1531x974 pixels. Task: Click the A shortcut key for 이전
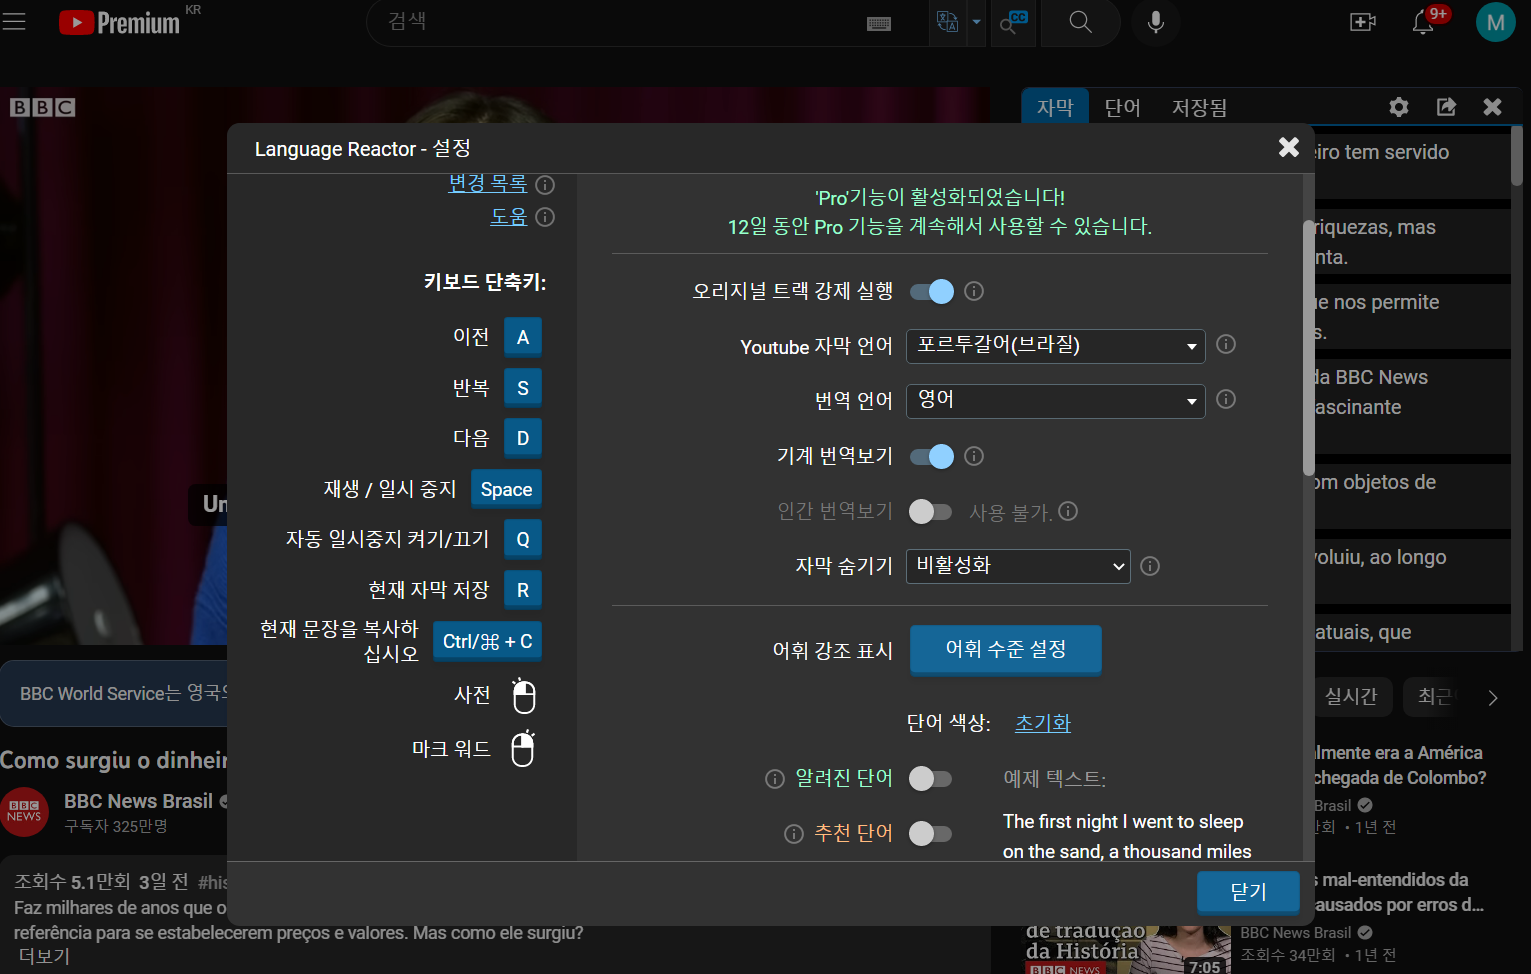pos(523,338)
